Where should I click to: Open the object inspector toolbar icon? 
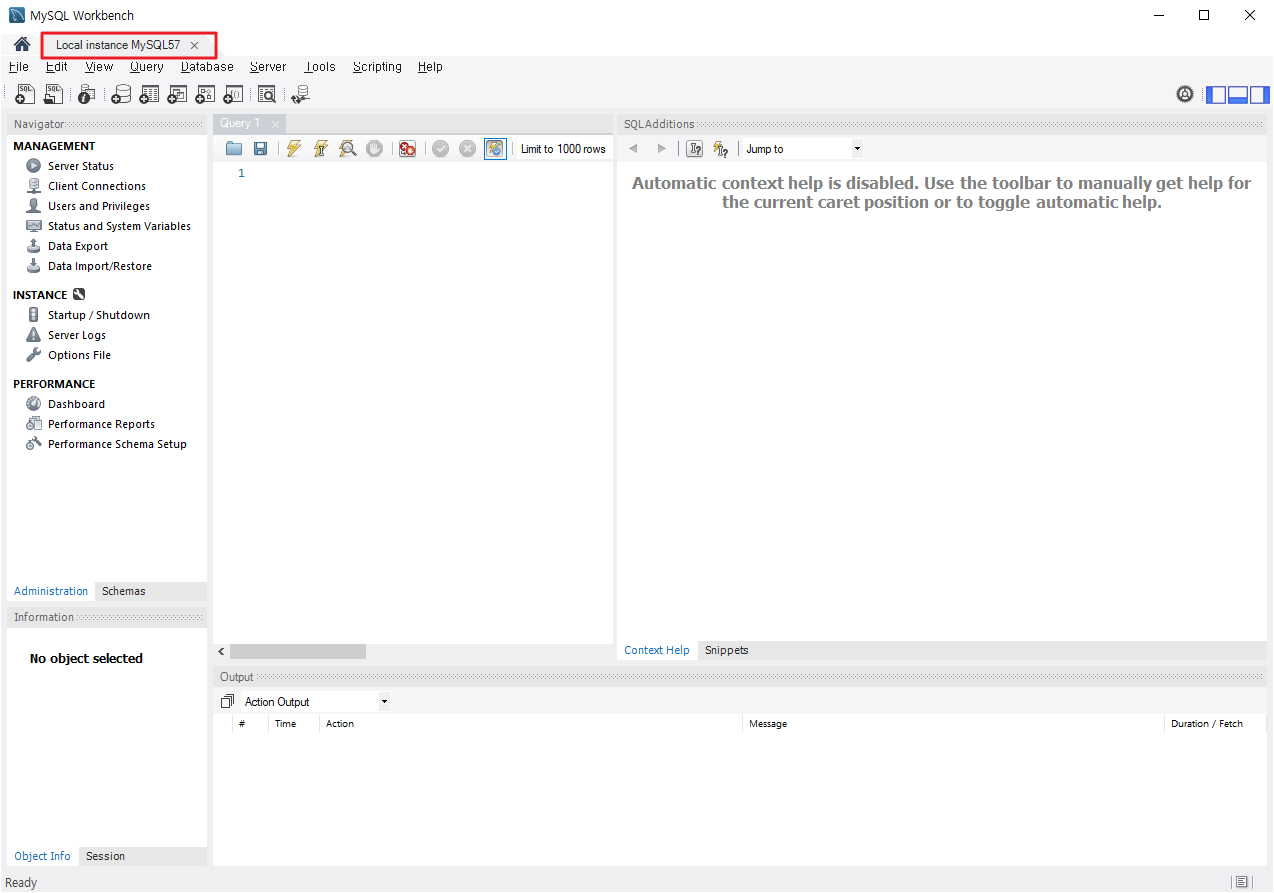coord(87,94)
